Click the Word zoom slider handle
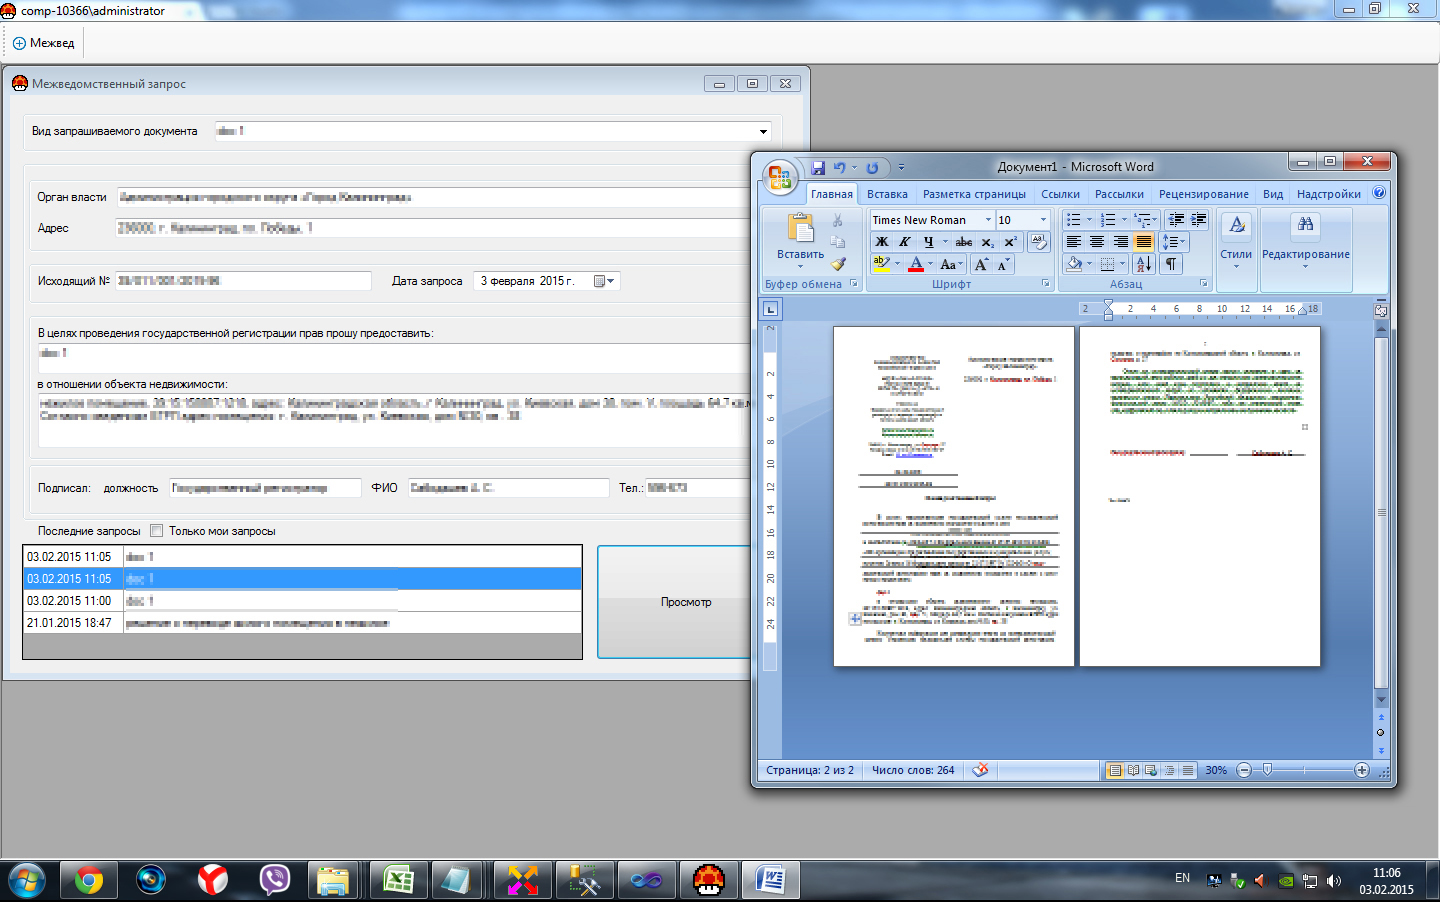 (x=1267, y=770)
